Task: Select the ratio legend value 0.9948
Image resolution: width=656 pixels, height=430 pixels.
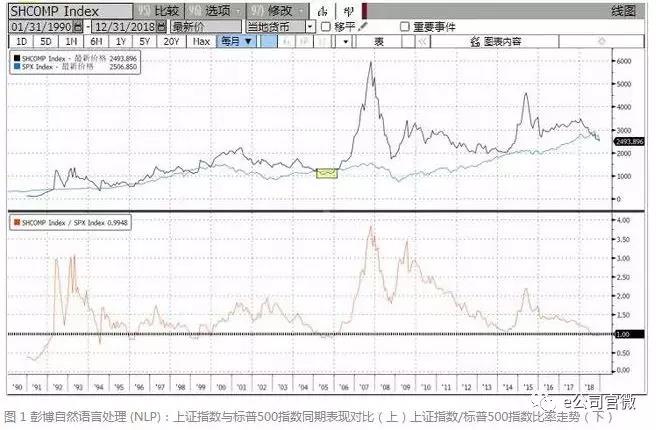Action: click(x=118, y=223)
